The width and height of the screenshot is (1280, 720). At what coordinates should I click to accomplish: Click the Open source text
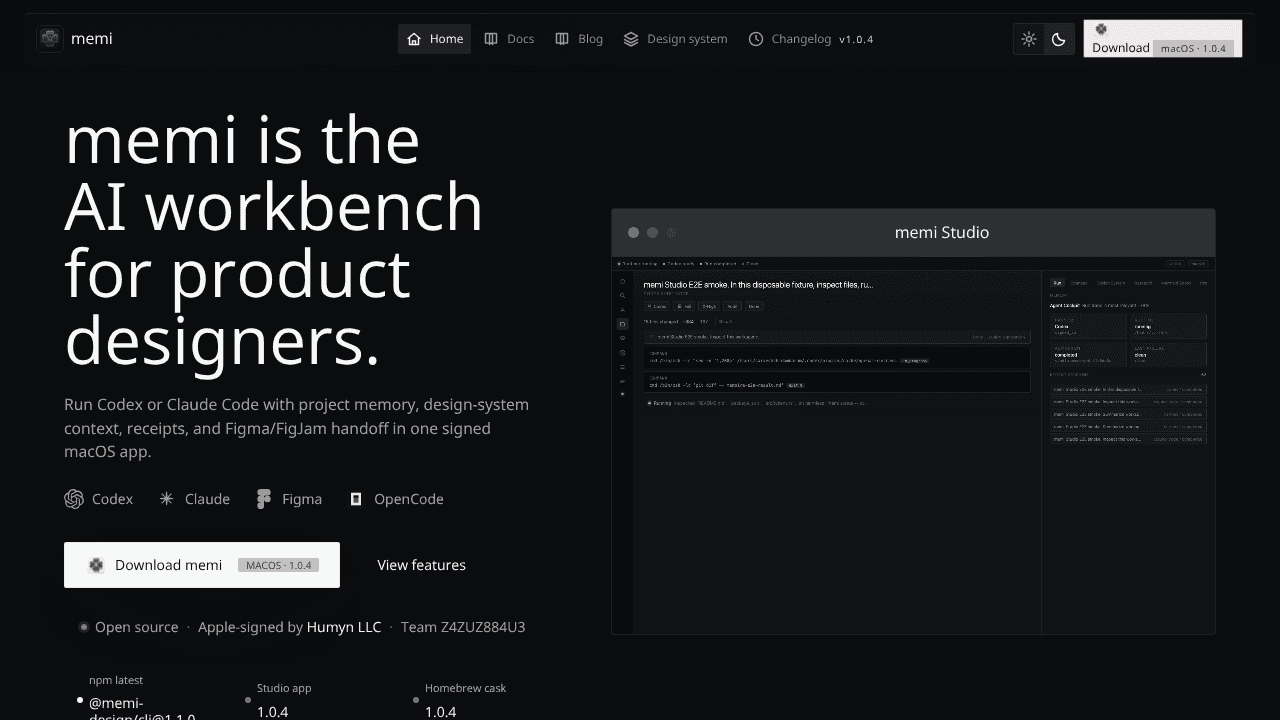(x=136, y=627)
